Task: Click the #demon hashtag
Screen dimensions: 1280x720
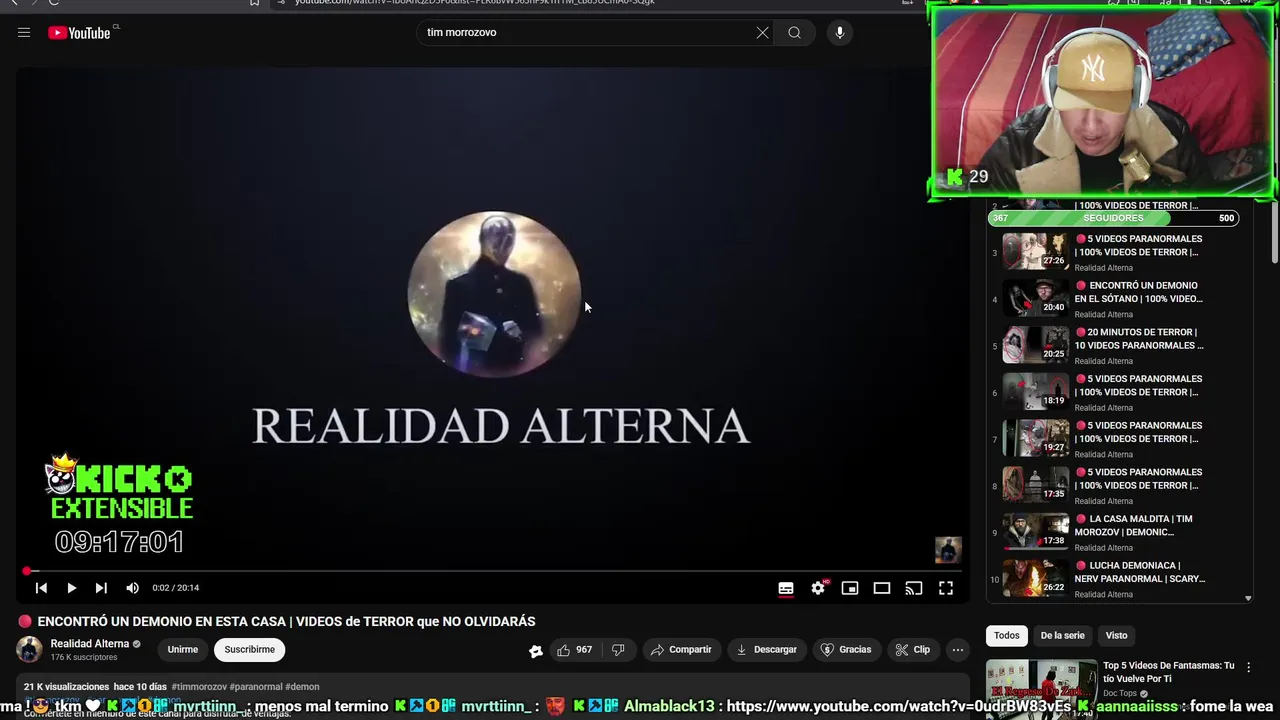Action: [302, 687]
